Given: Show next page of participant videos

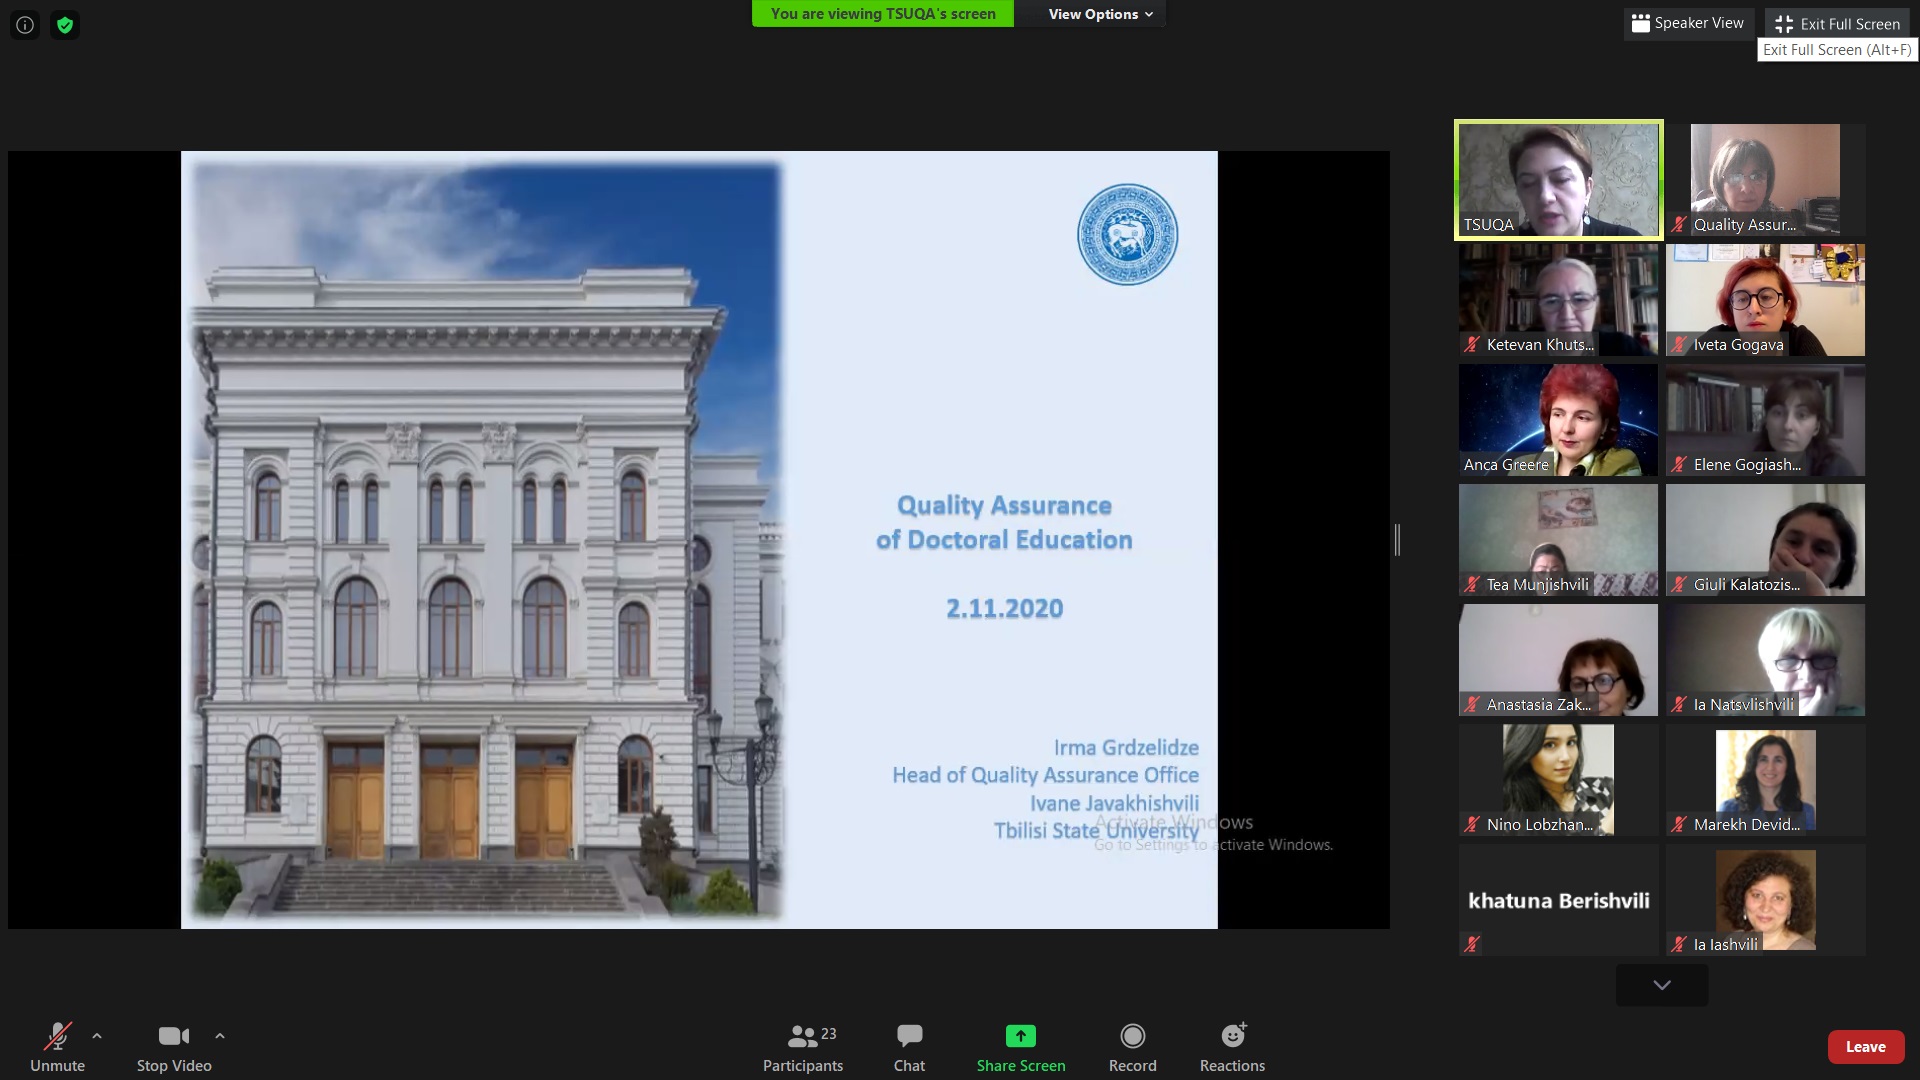Looking at the screenshot, I should click(x=1662, y=985).
